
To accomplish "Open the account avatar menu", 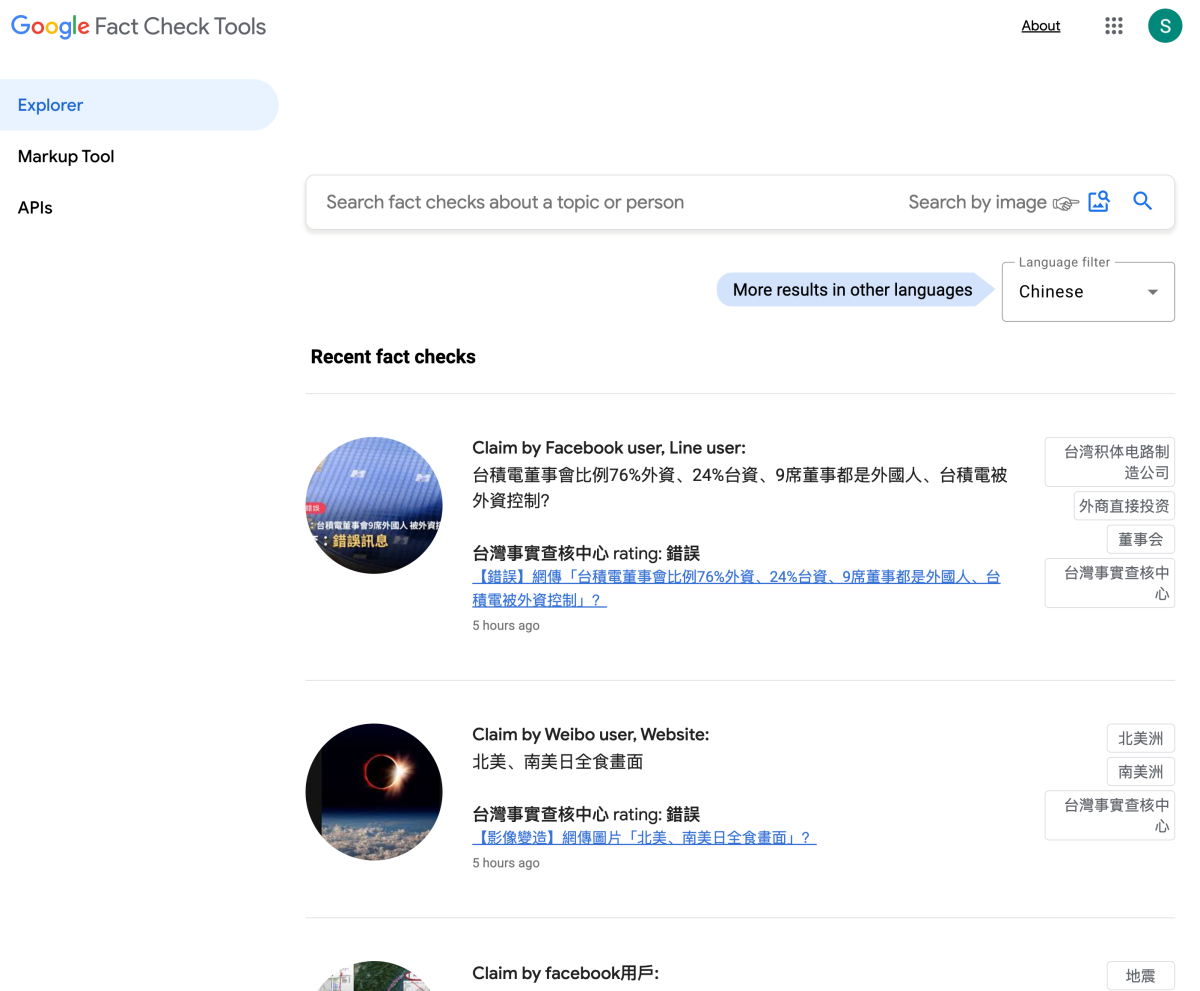I will (x=1165, y=26).
